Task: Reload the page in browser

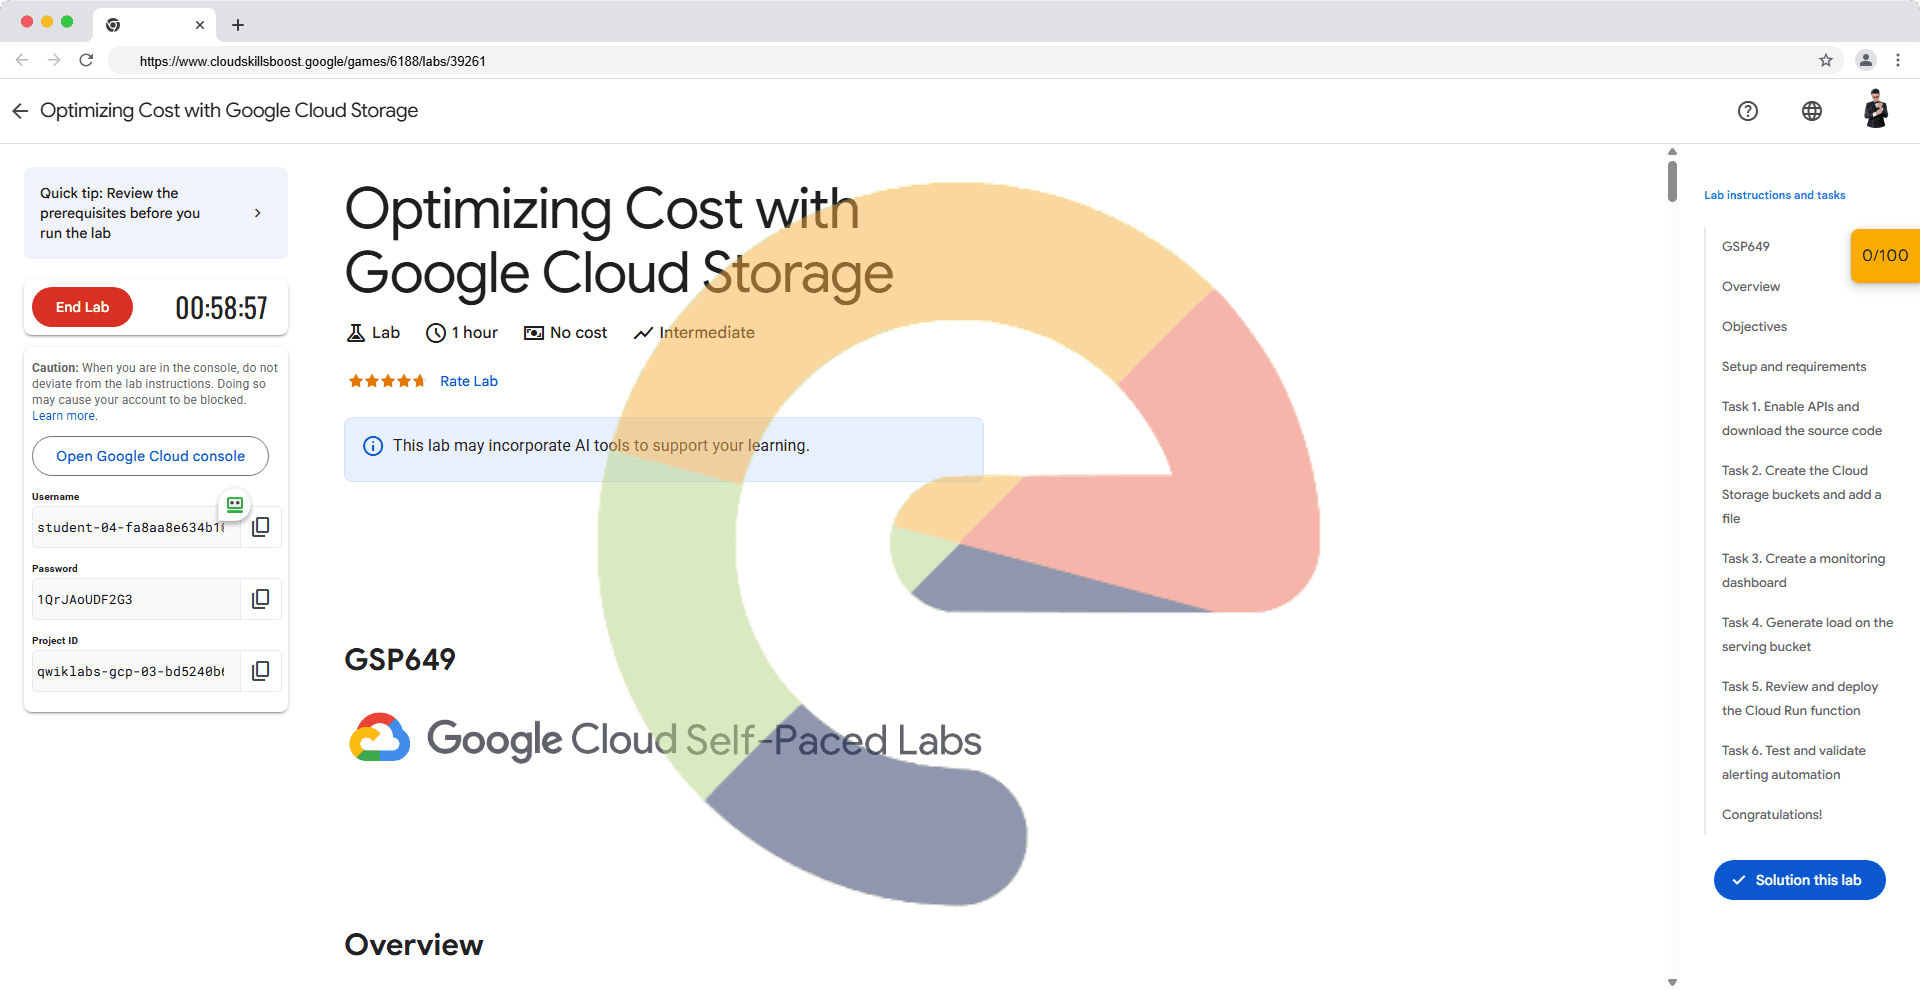Action: pos(87,60)
